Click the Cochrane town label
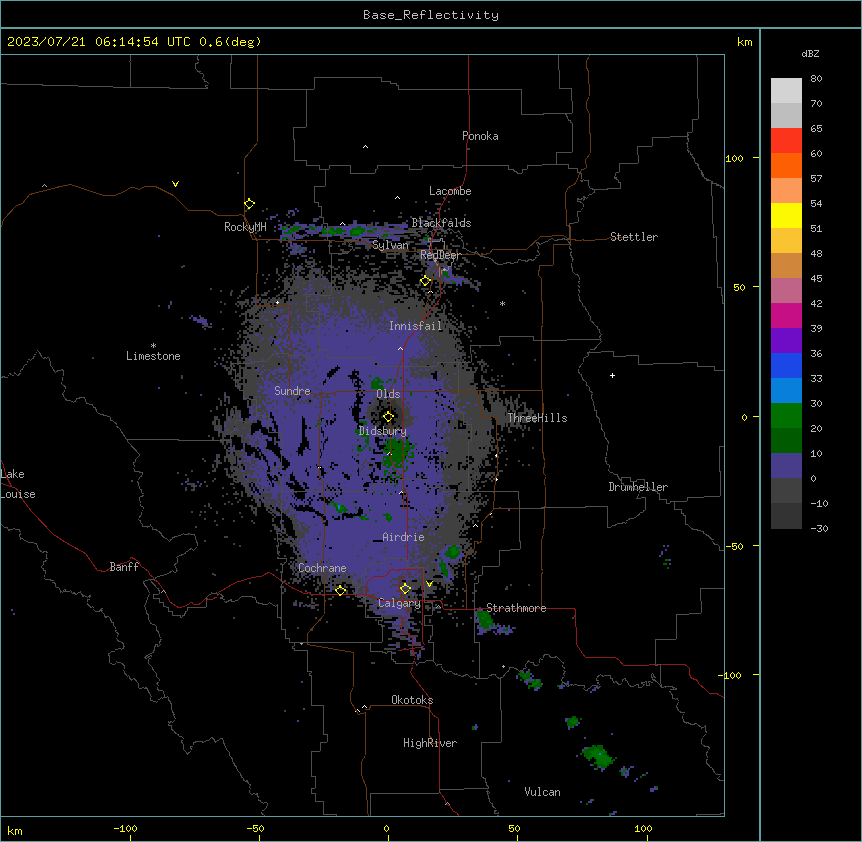This screenshot has width=862, height=842. point(322,568)
